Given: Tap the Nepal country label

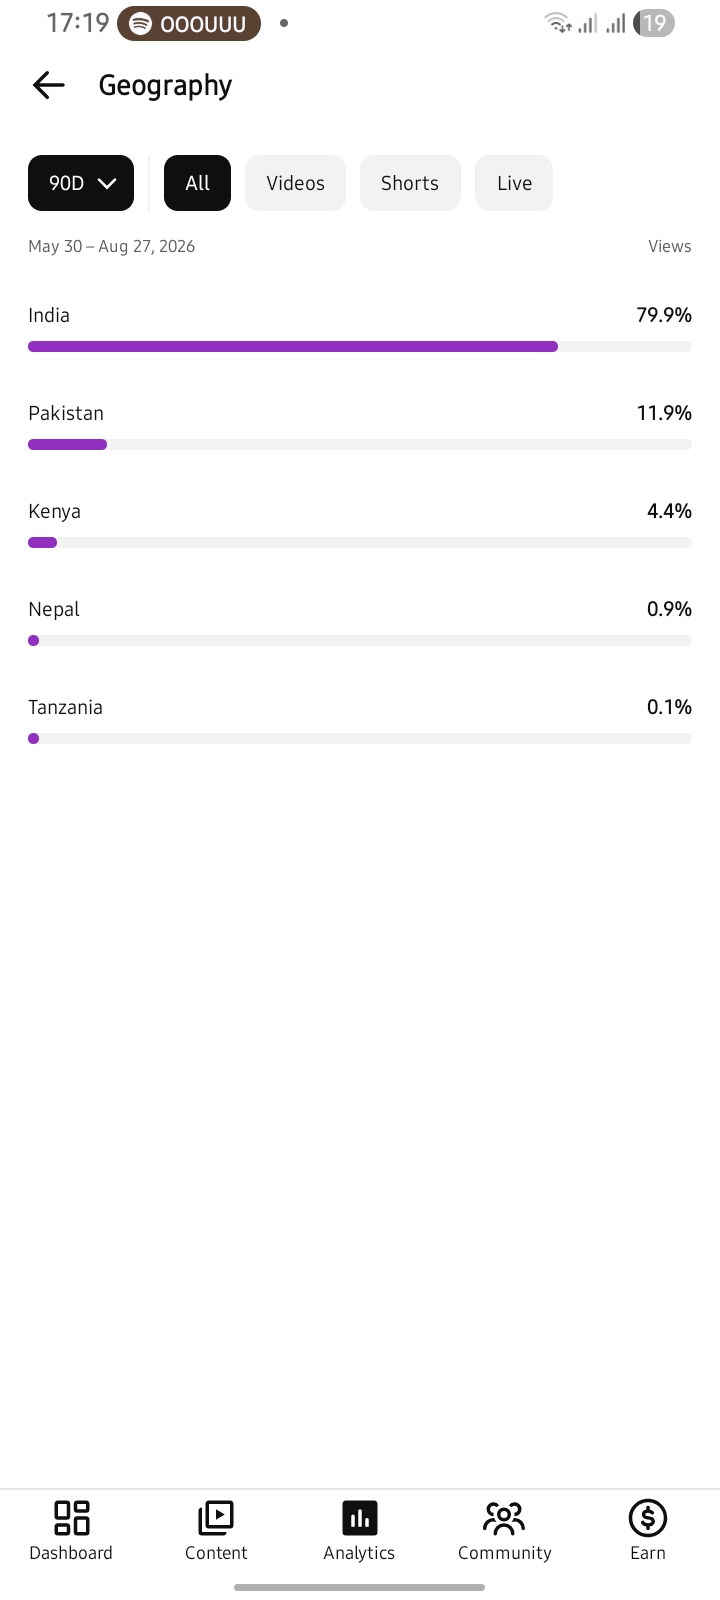Looking at the screenshot, I should click(x=54, y=609).
